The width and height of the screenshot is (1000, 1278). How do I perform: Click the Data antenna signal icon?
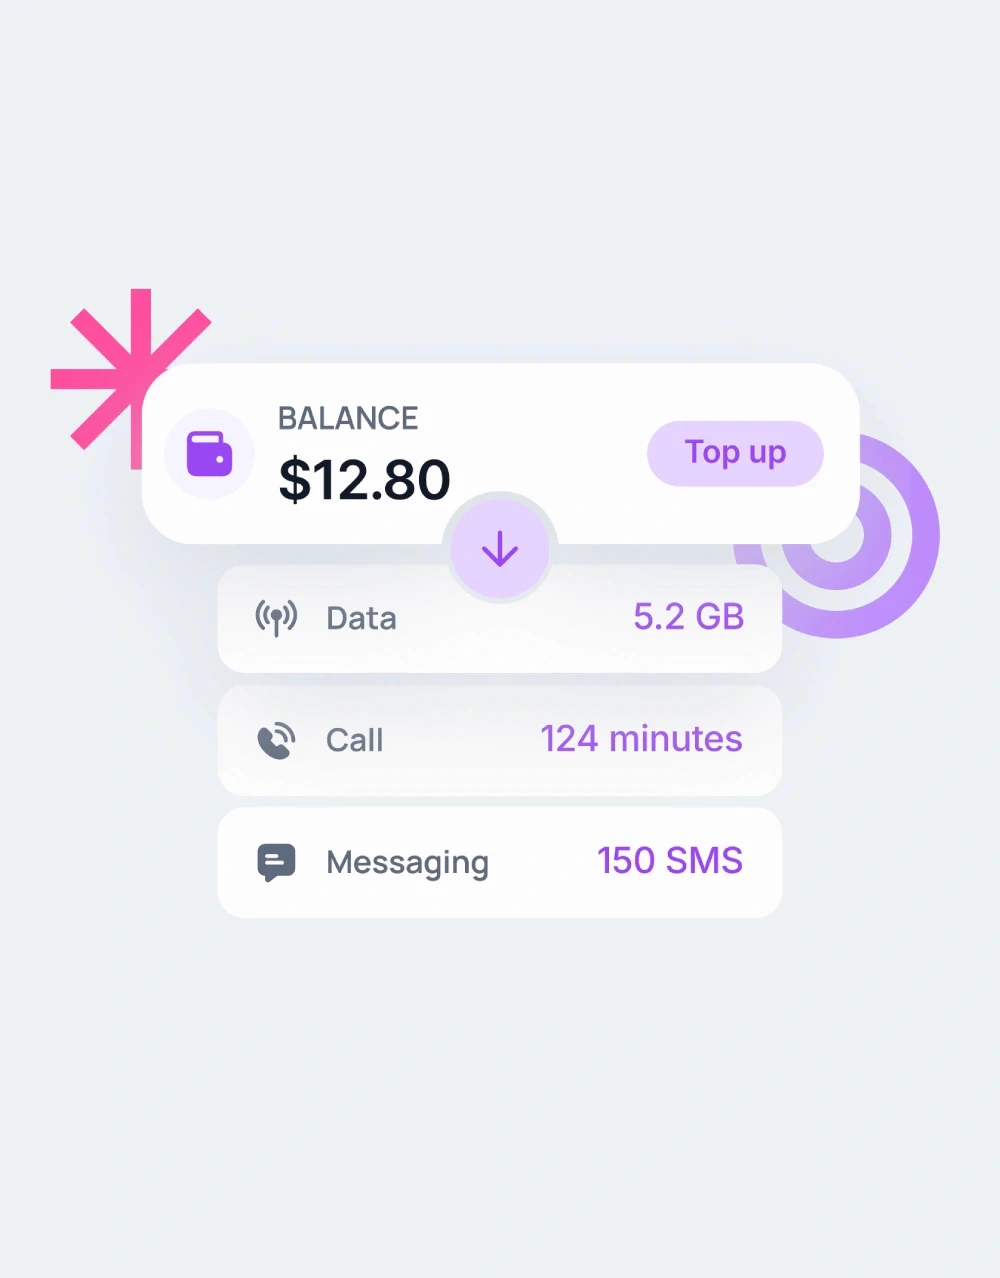click(x=276, y=618)
